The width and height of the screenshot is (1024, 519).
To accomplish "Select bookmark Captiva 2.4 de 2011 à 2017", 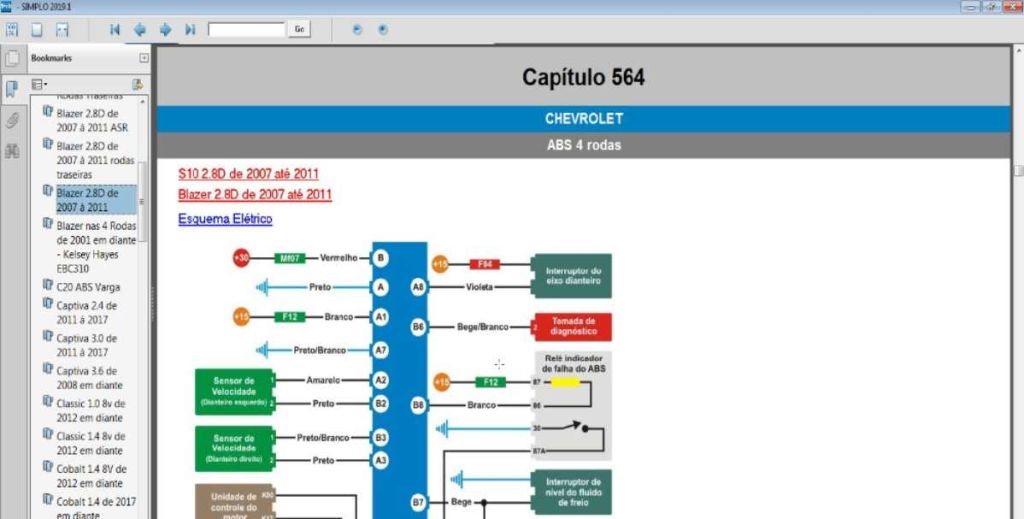I will [x=87, y=313].
